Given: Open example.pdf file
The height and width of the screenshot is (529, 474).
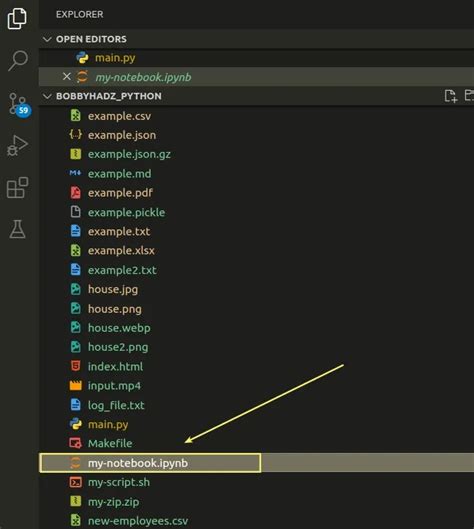Looking at the screenshot, I should [256, 193].
